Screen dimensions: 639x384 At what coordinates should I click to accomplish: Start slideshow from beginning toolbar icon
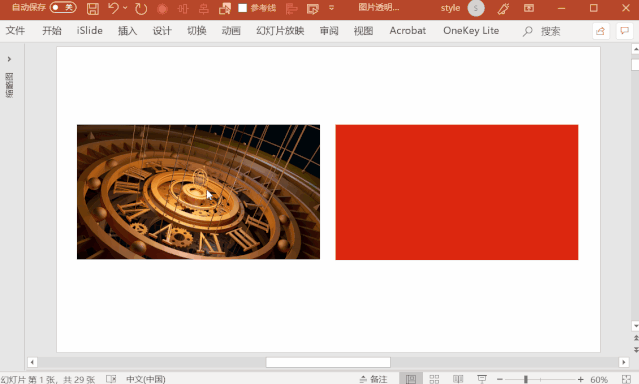click(313, 9)
